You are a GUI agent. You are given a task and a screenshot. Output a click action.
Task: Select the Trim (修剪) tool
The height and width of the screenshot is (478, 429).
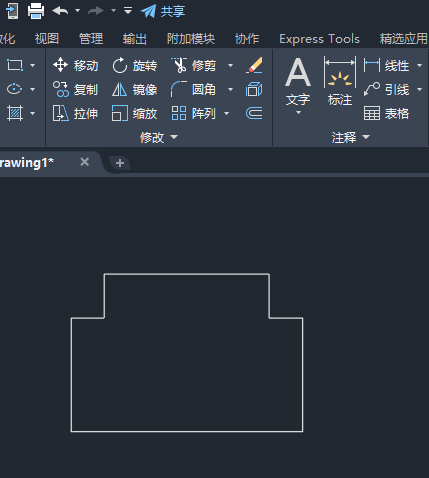[194, 65]
